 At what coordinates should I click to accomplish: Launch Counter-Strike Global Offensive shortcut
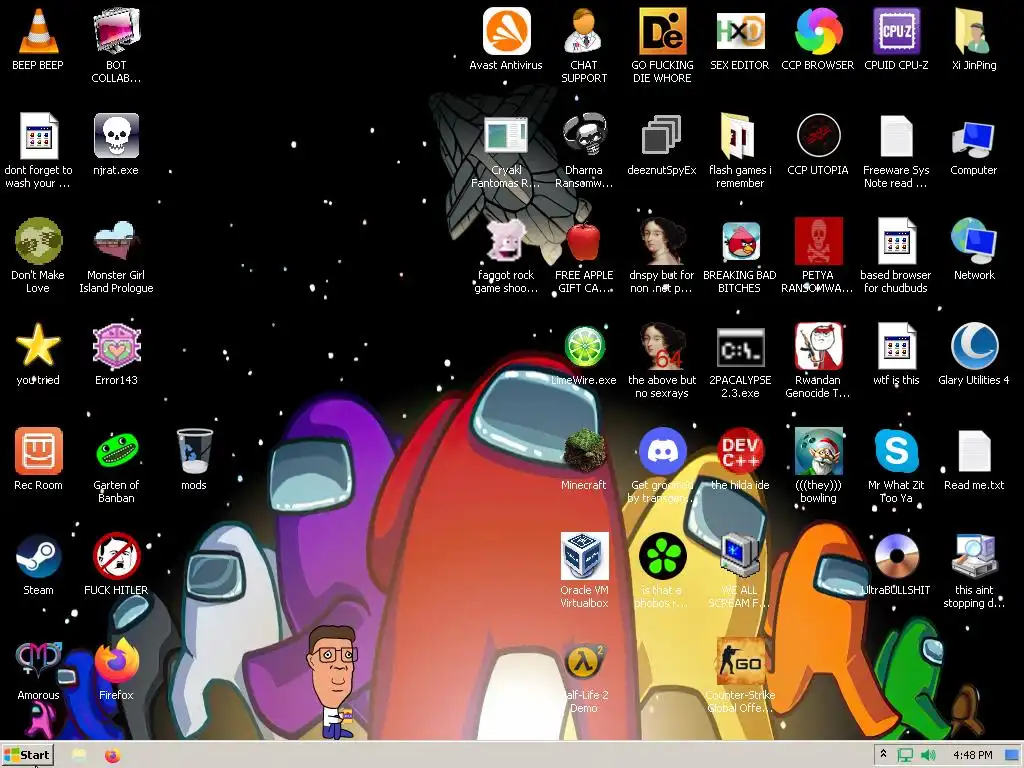739,661
